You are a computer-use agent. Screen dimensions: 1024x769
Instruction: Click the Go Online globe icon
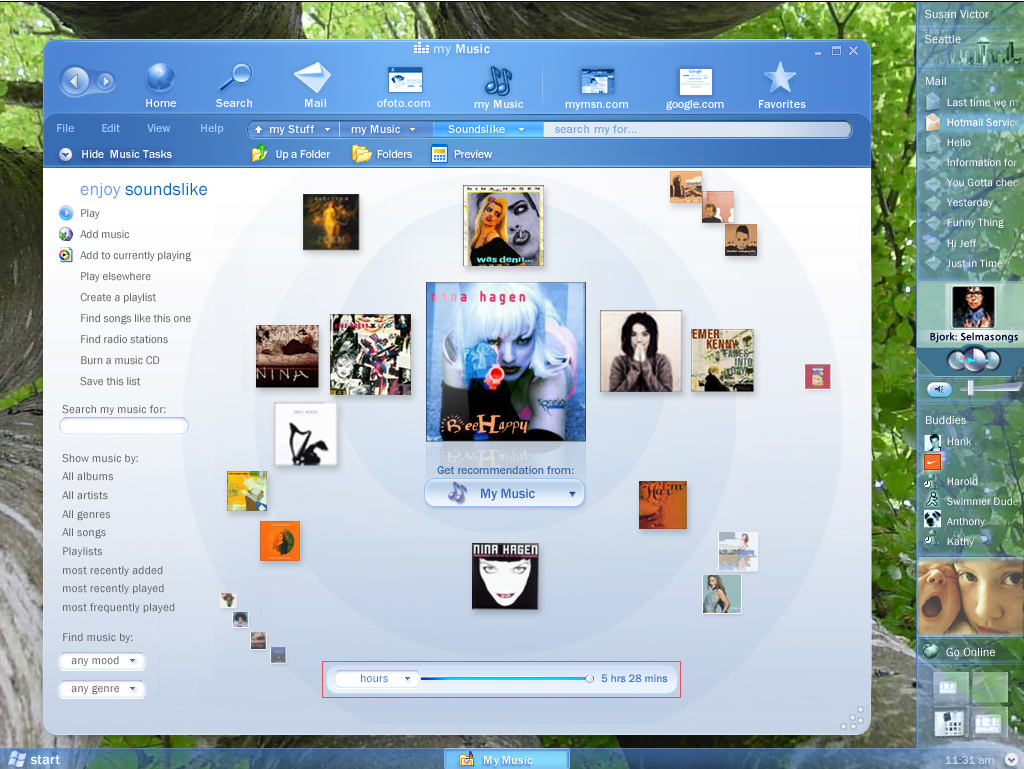pyautogui.click(x=931, y=651)
